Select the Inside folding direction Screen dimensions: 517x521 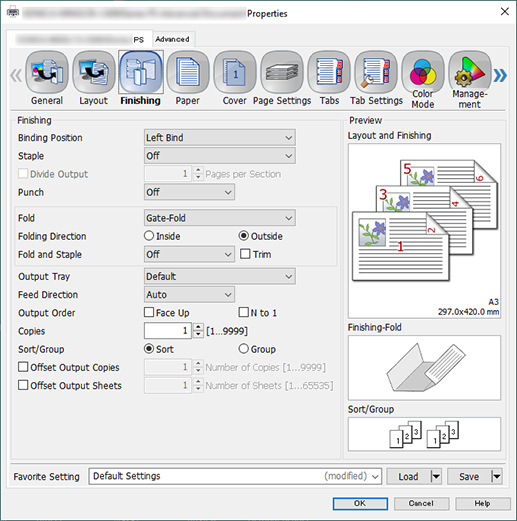(149, 236)
